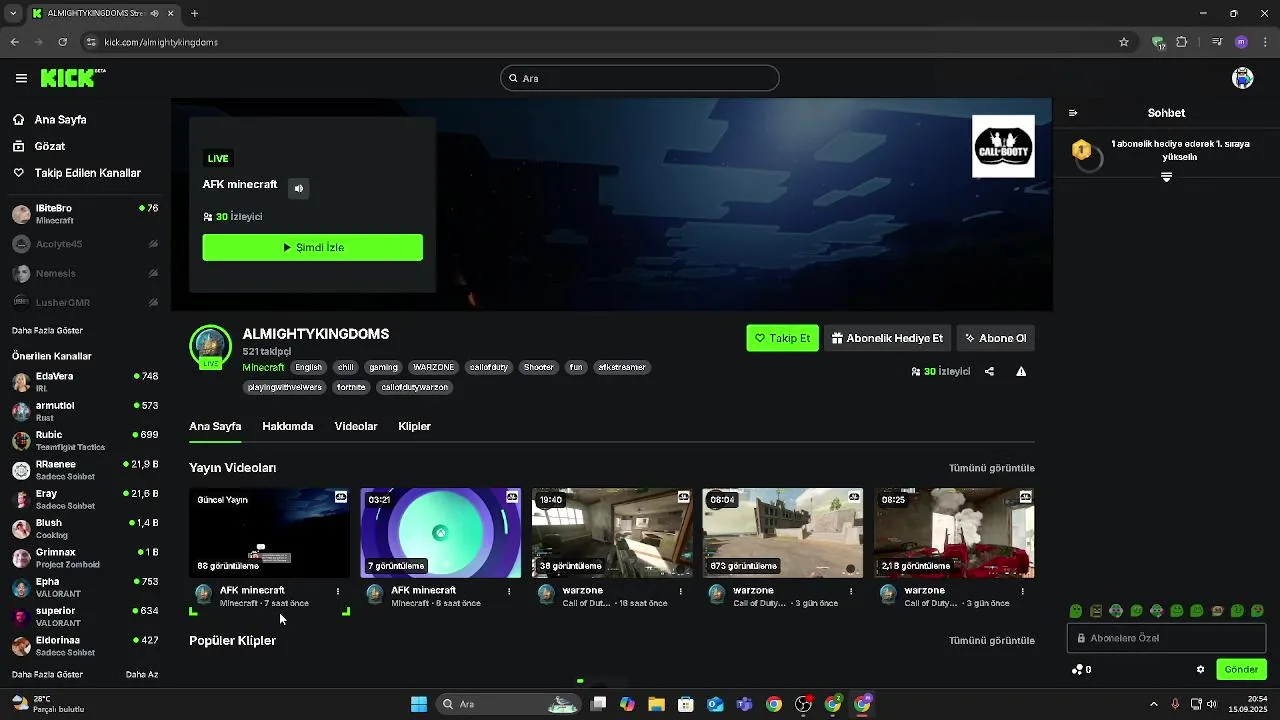
Task: Collapse recommended channels with Daha Az
Action: pyautogui.click(x=142, y=675)
